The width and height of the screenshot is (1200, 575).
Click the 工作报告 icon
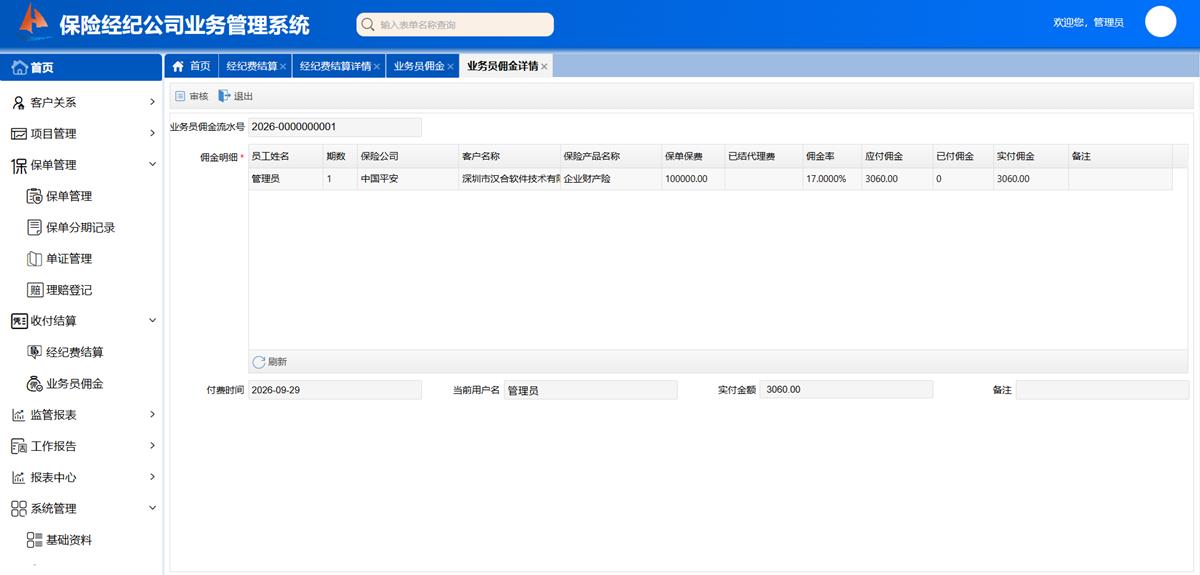pos(19,446)
